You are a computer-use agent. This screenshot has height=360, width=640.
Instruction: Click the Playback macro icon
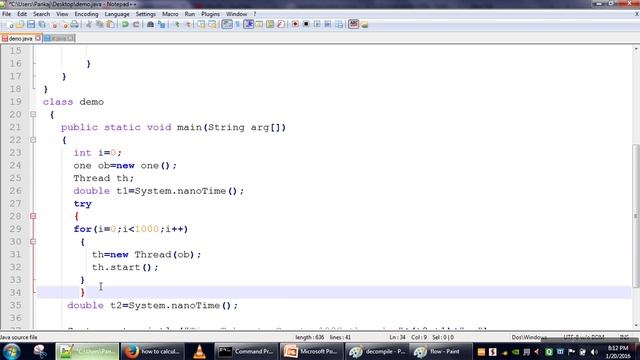[317, 25]
